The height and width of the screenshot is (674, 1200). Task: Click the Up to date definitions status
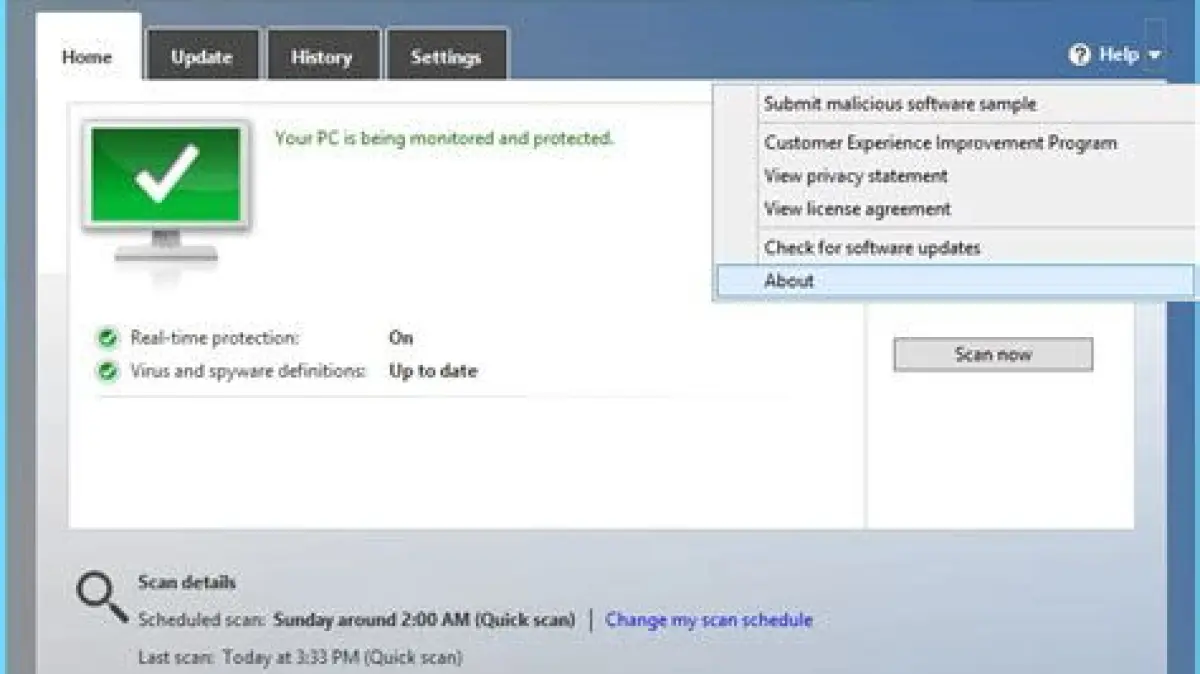click(432, 371)
